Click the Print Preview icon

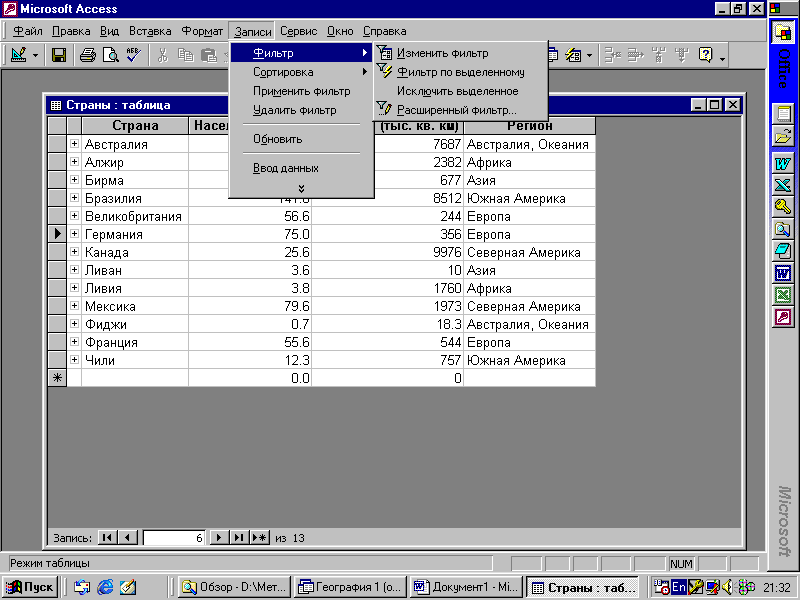tap(110, 55)
